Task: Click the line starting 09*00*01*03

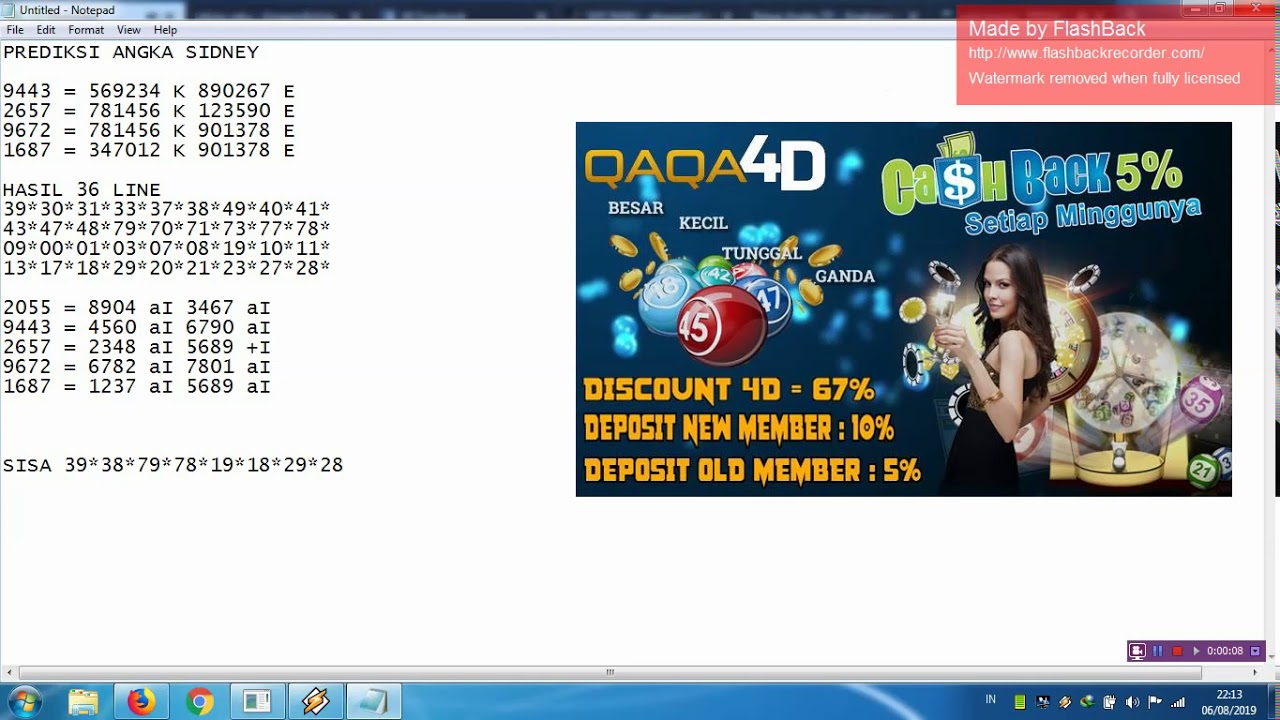Action: (167, 248)
